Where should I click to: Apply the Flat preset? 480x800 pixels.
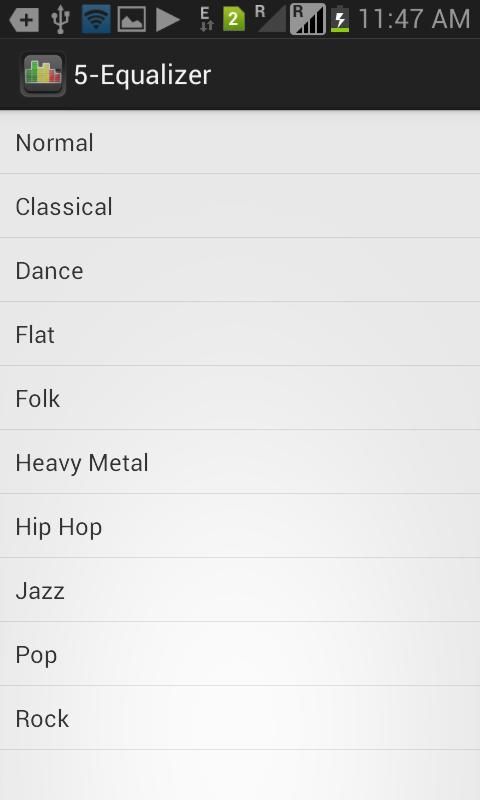pyautogui.click(x=240, y=334)
